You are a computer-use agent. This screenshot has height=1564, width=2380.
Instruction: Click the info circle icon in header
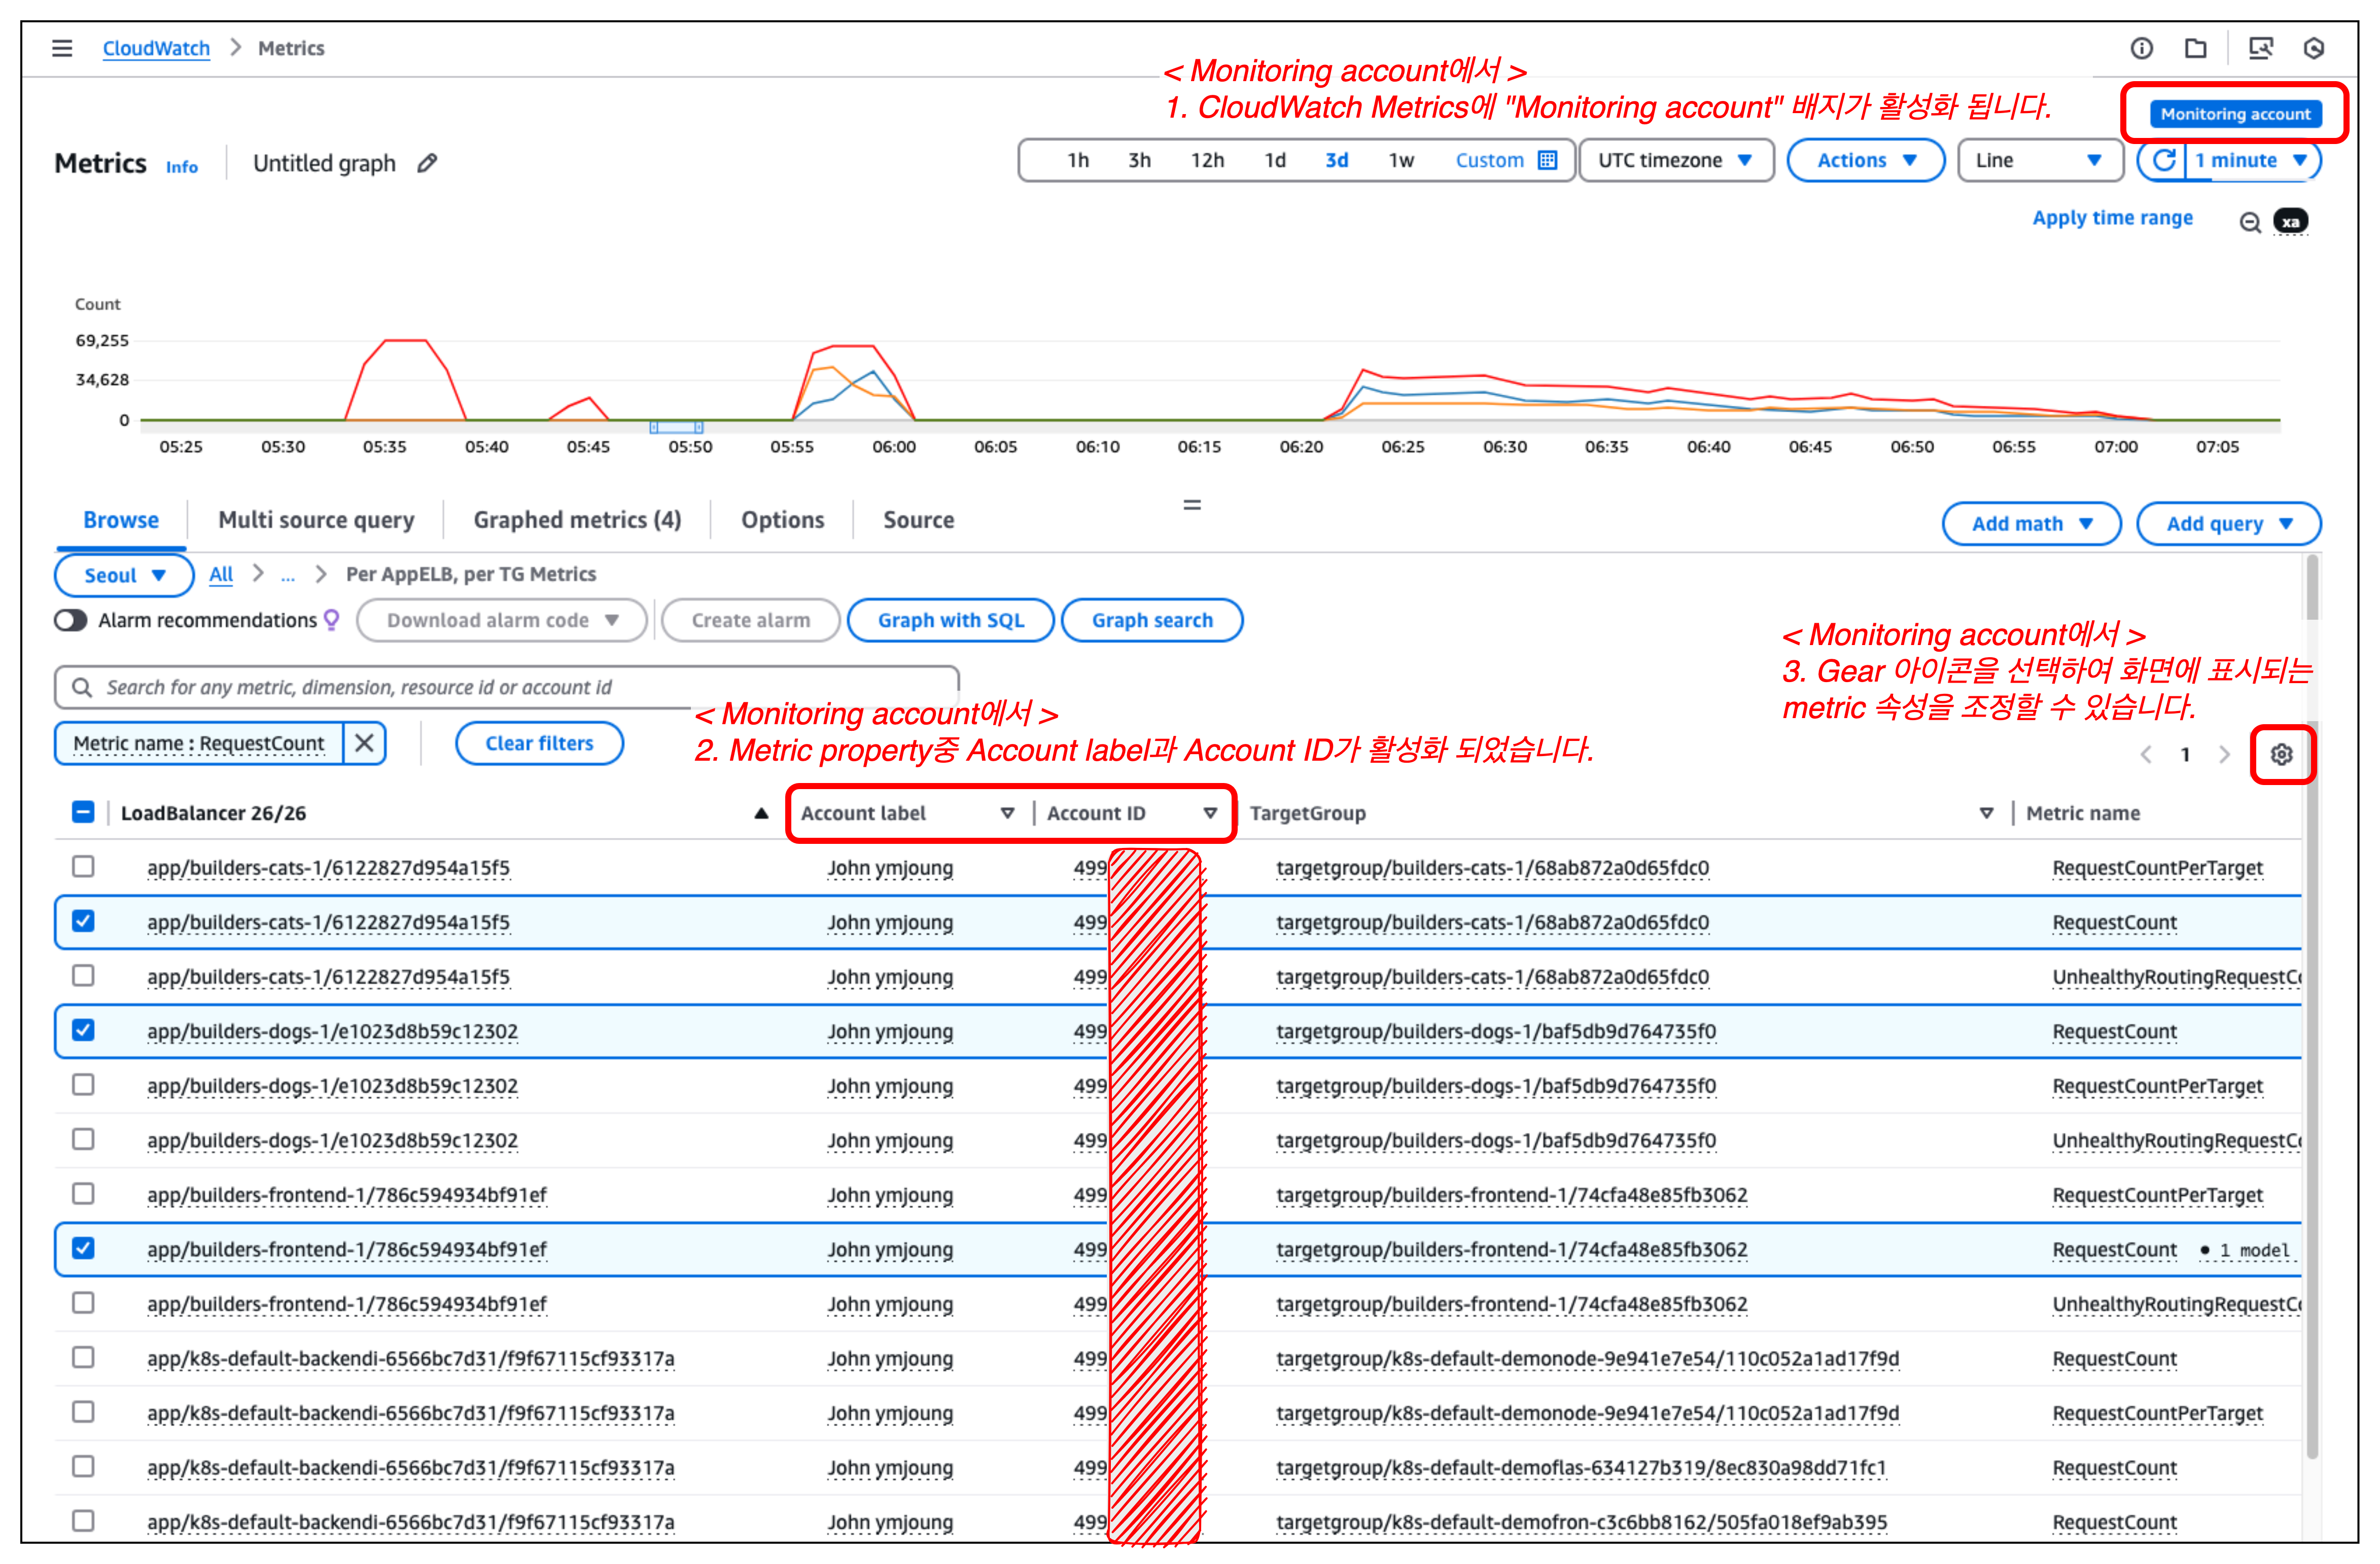(x=2141, y=48)
